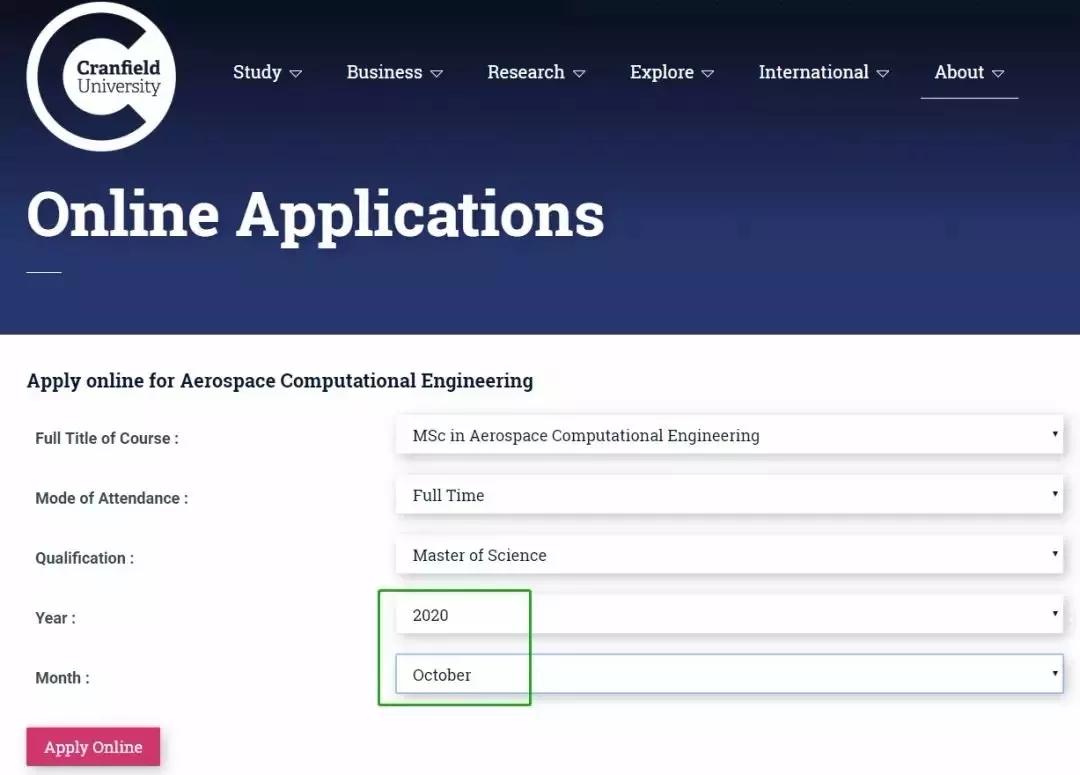Click the chevron beside About
The width and height of the screenshot is (1080, 775).
(997, 73)
